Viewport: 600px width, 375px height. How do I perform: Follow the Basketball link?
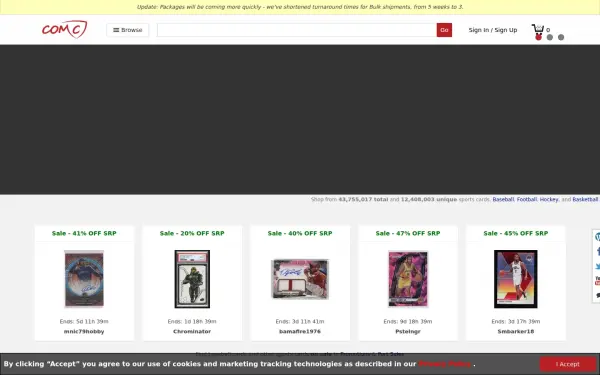pyautogui.click(x=585, y=199)
